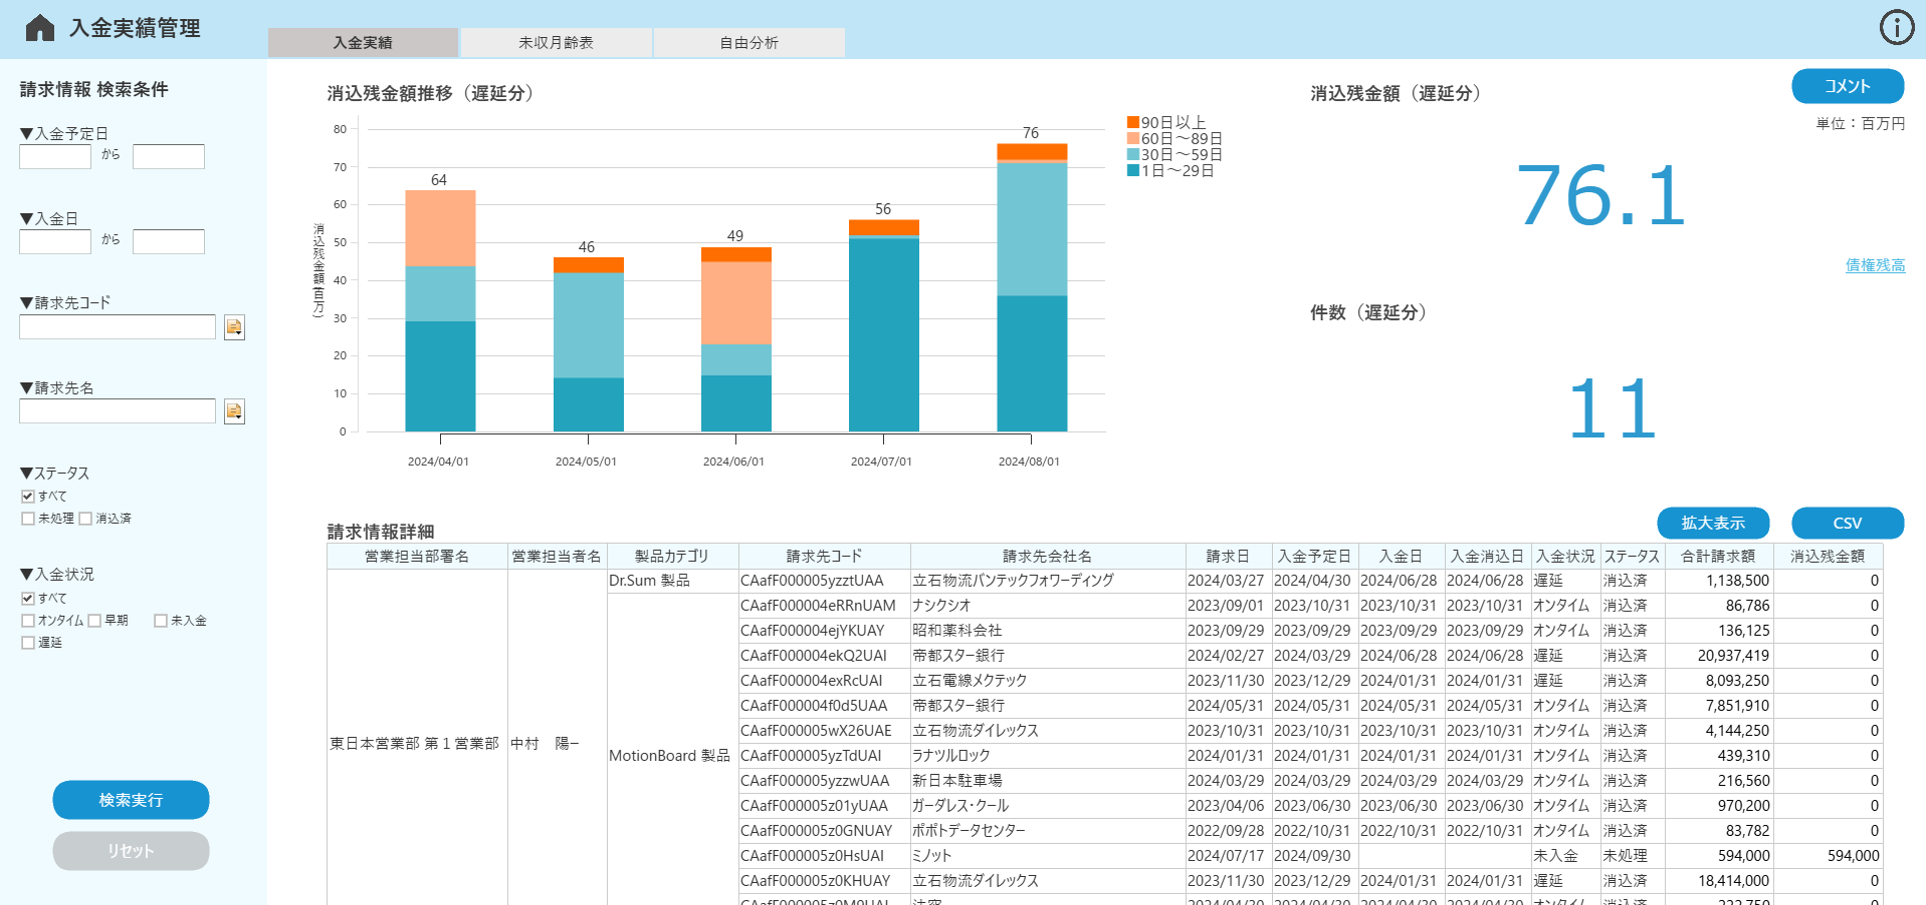Image resolution: width=1926 pixels, height=905 pixels.
Task: Click 90日以上 legend swatch
Action: pyautogui.click(x=1133, y=122)
